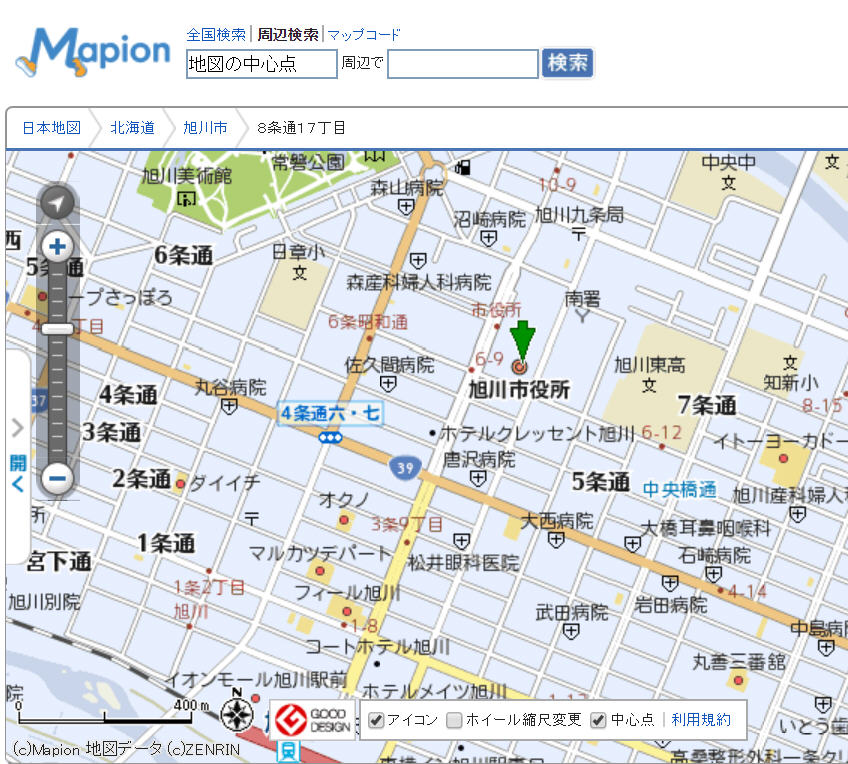The height and width of the screenshot is (764, 848).
Task: Zoom in with the plus button
Action: pos(58,246)
